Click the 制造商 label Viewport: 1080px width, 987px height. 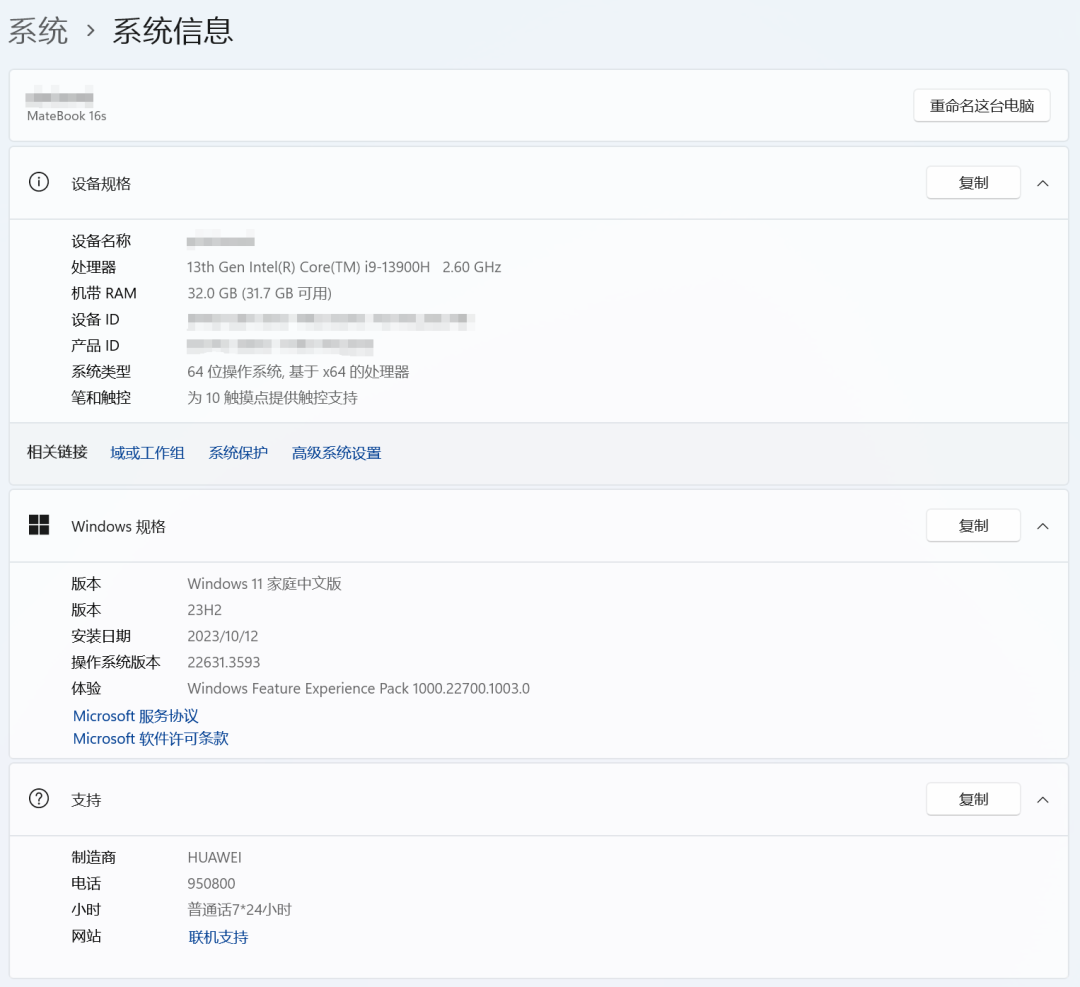(94, 858)
